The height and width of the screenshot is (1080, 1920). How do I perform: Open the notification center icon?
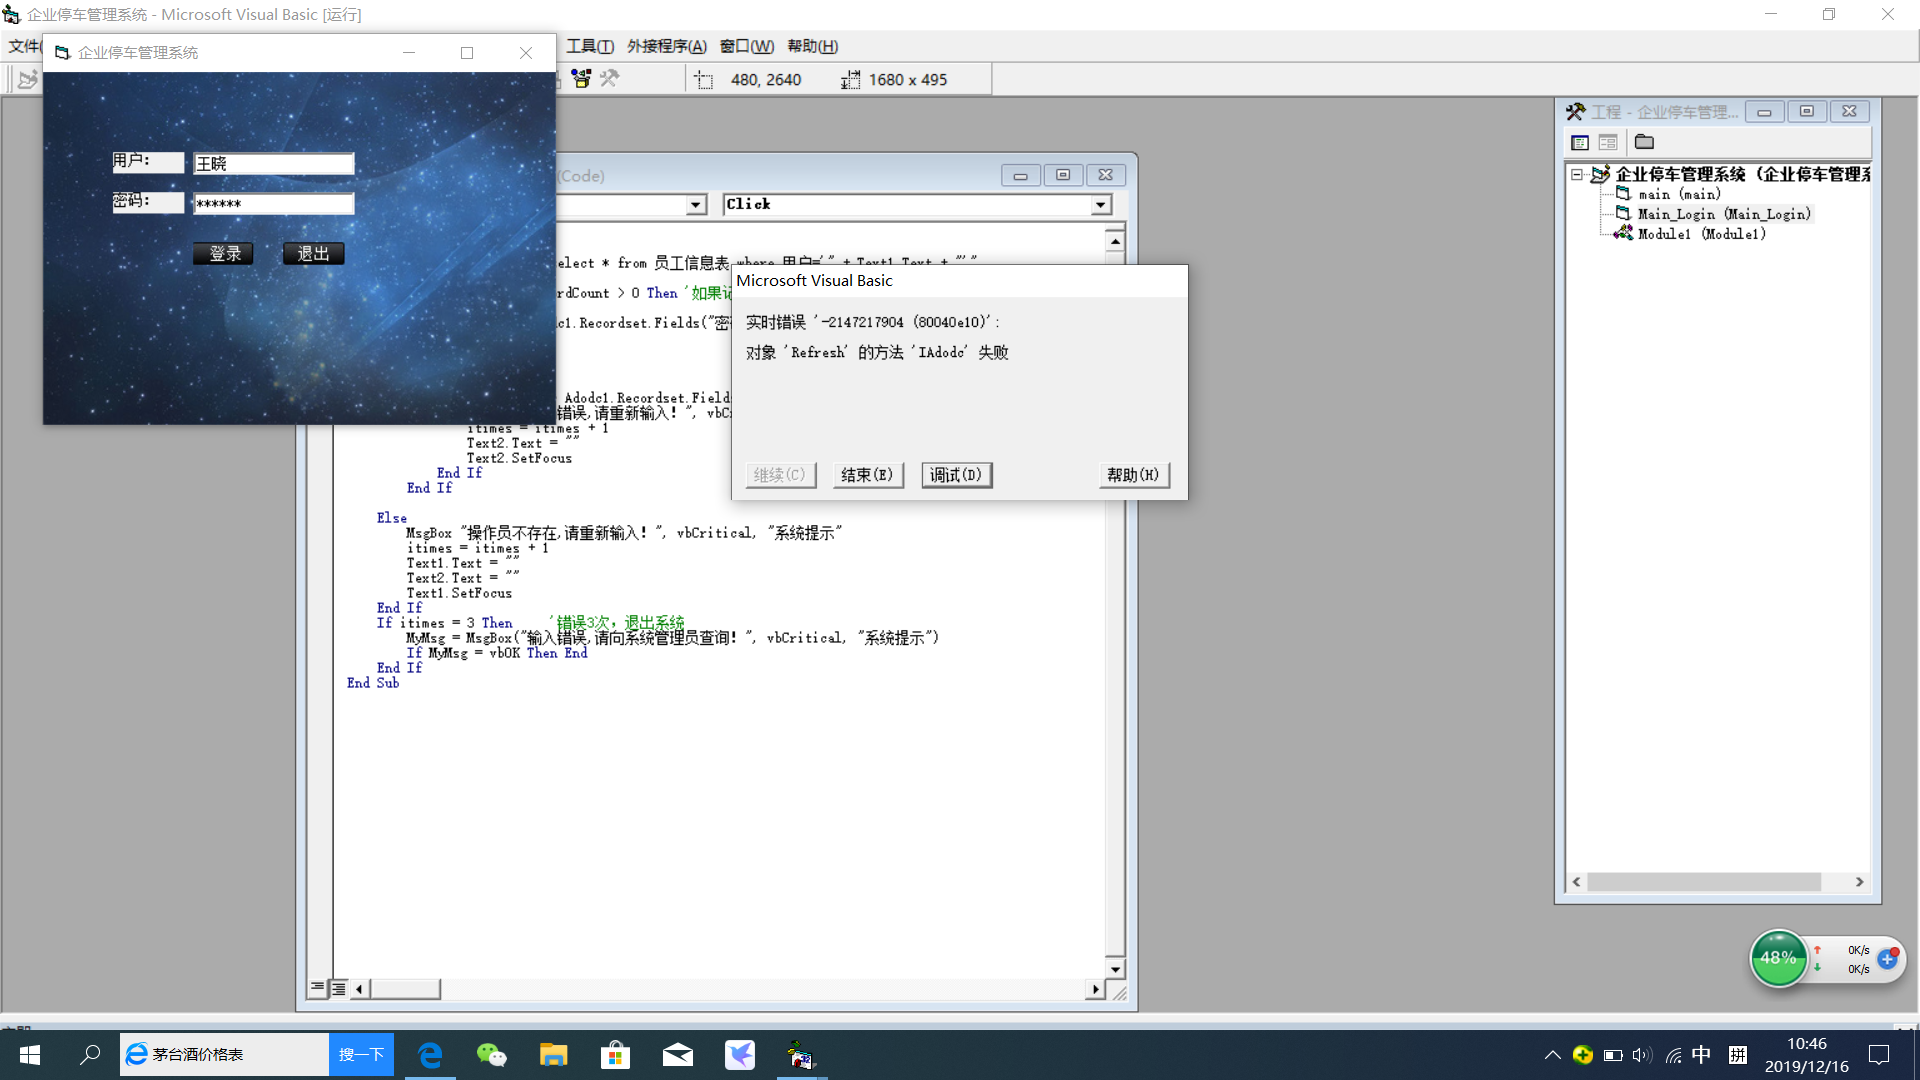[x=1879, y=1055]
